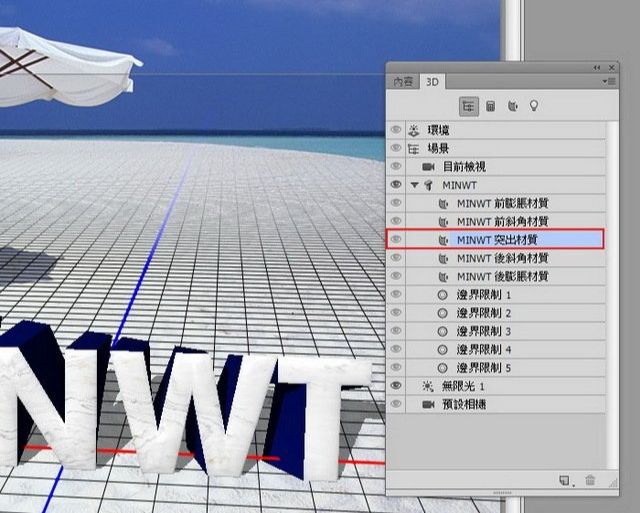Switch to the 3D tab
Screen dimensions: 640x513
(x=432, y=82)
